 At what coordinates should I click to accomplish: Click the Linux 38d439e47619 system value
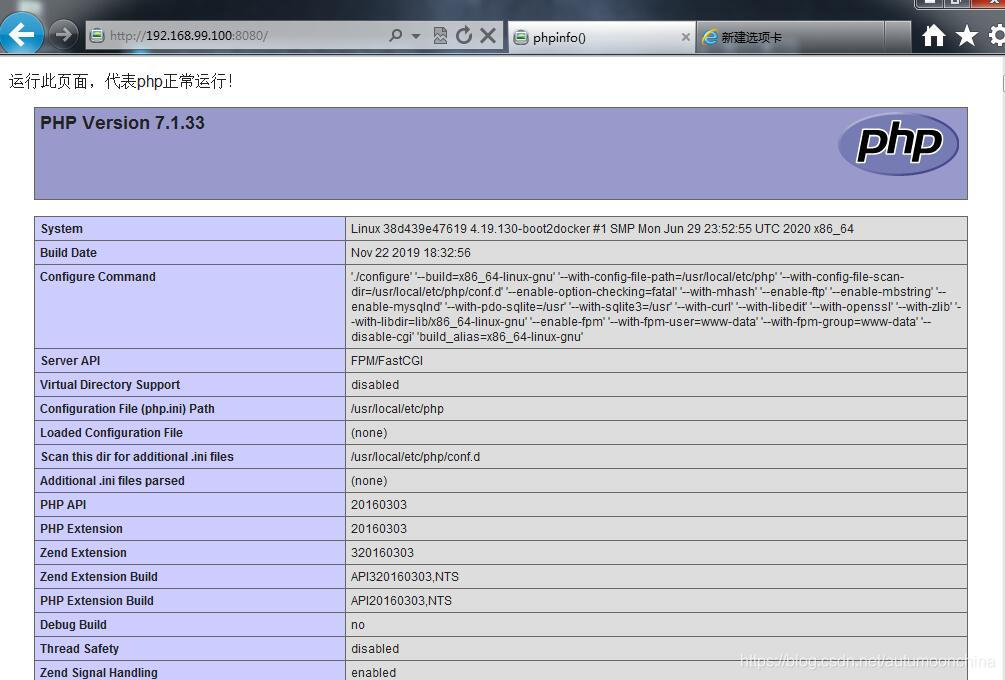(x=602, y=229)
